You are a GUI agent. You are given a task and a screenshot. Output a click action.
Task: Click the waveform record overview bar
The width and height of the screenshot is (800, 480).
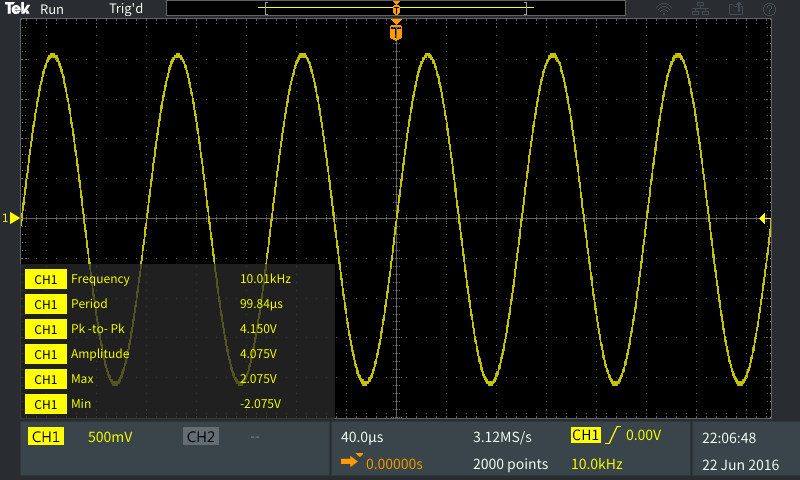[397, 9]
